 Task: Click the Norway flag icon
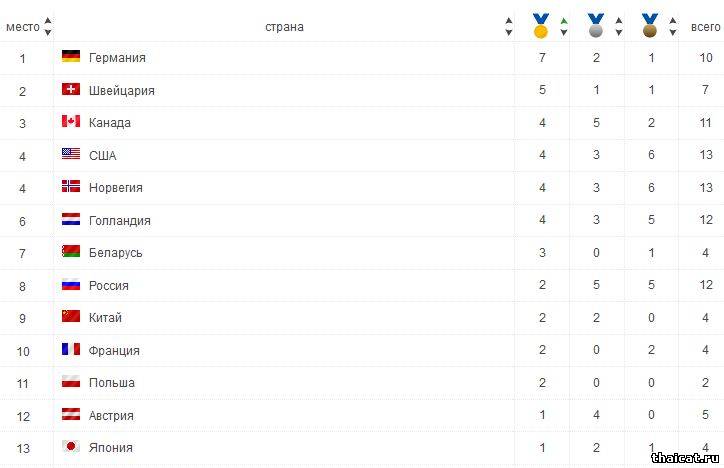click(x=70, y=187)
